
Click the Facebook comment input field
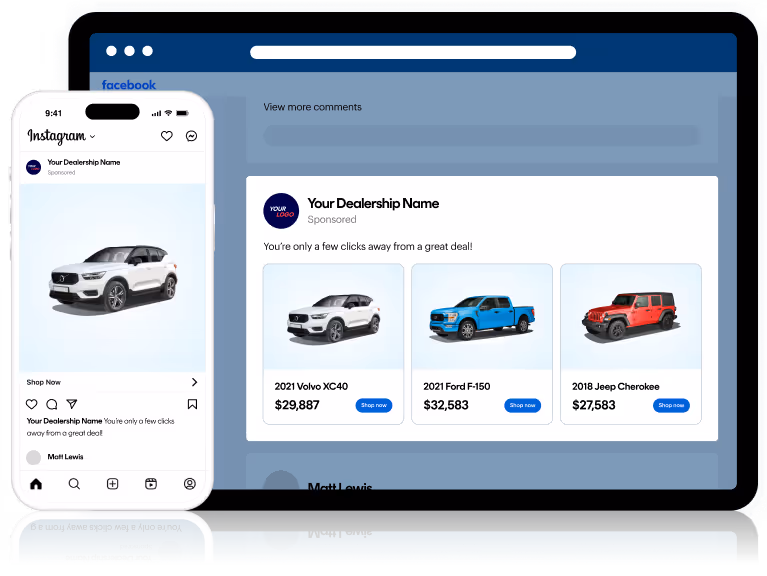click(x=482, y=135)
